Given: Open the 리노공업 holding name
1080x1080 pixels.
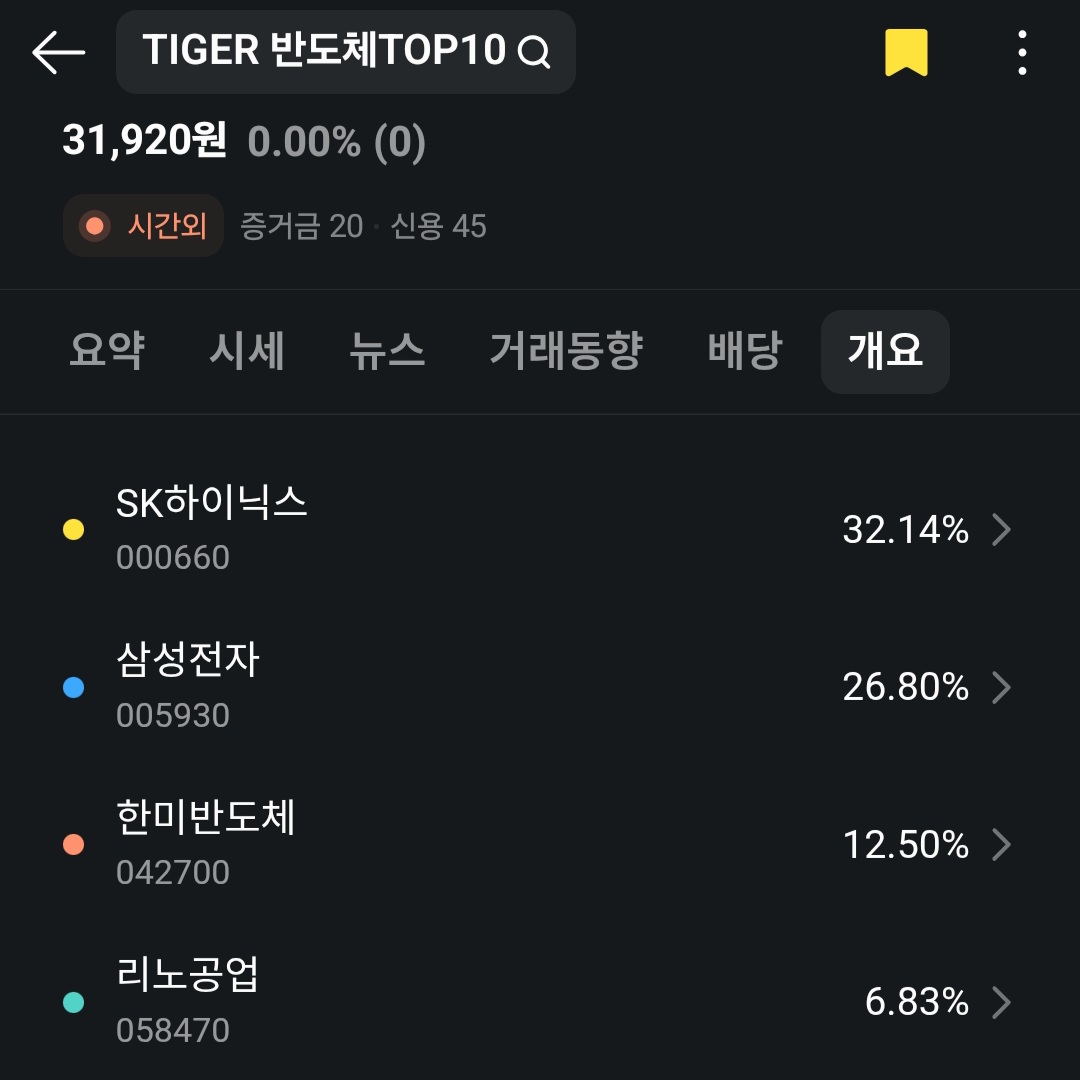Looking at the screenshot, I should [188, 975].
